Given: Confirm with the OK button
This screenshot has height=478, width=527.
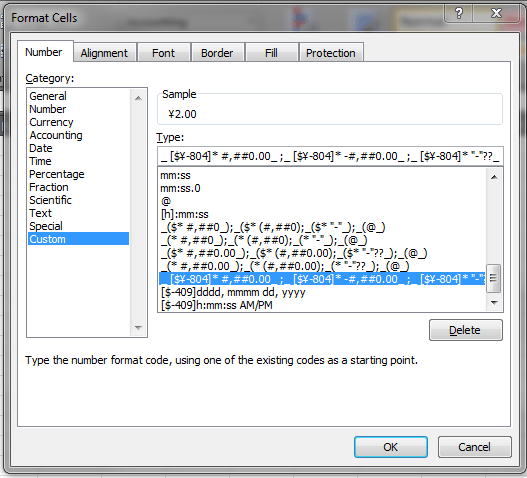Looking at the screenshot, I should pyautogui.click(x=391, y=447).
